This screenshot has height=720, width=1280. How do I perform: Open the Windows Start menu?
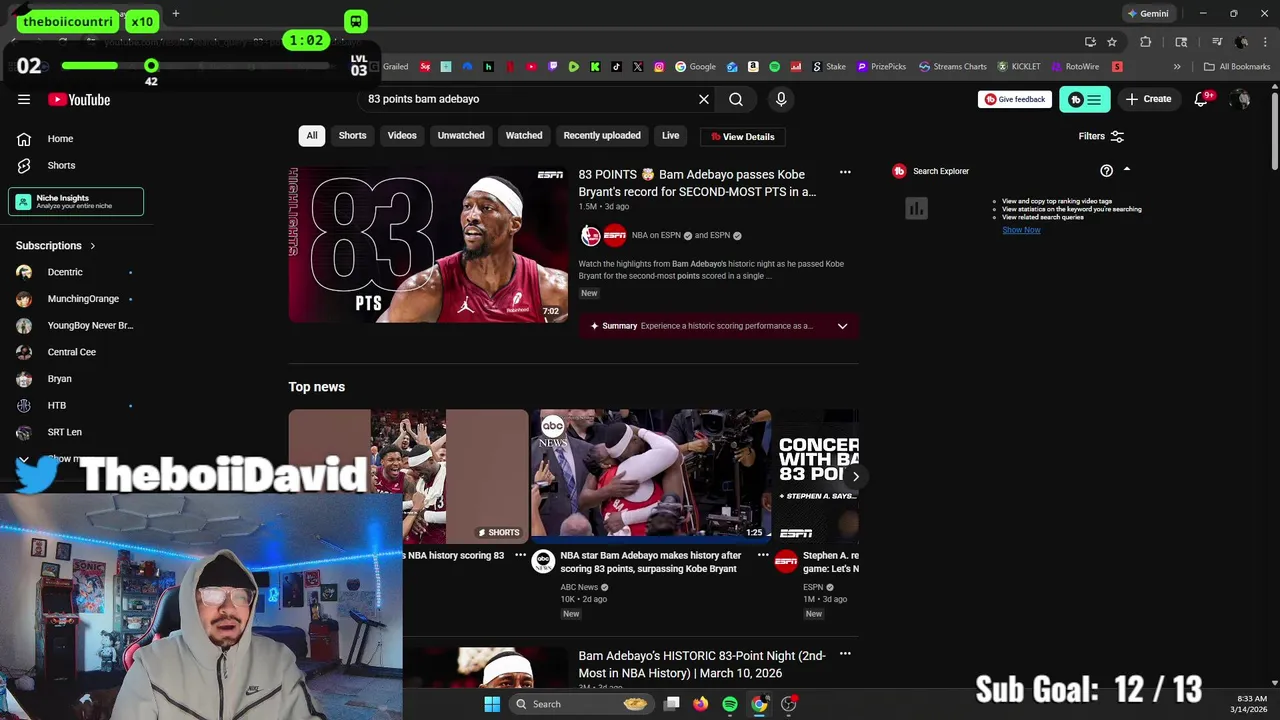point(492,704)
